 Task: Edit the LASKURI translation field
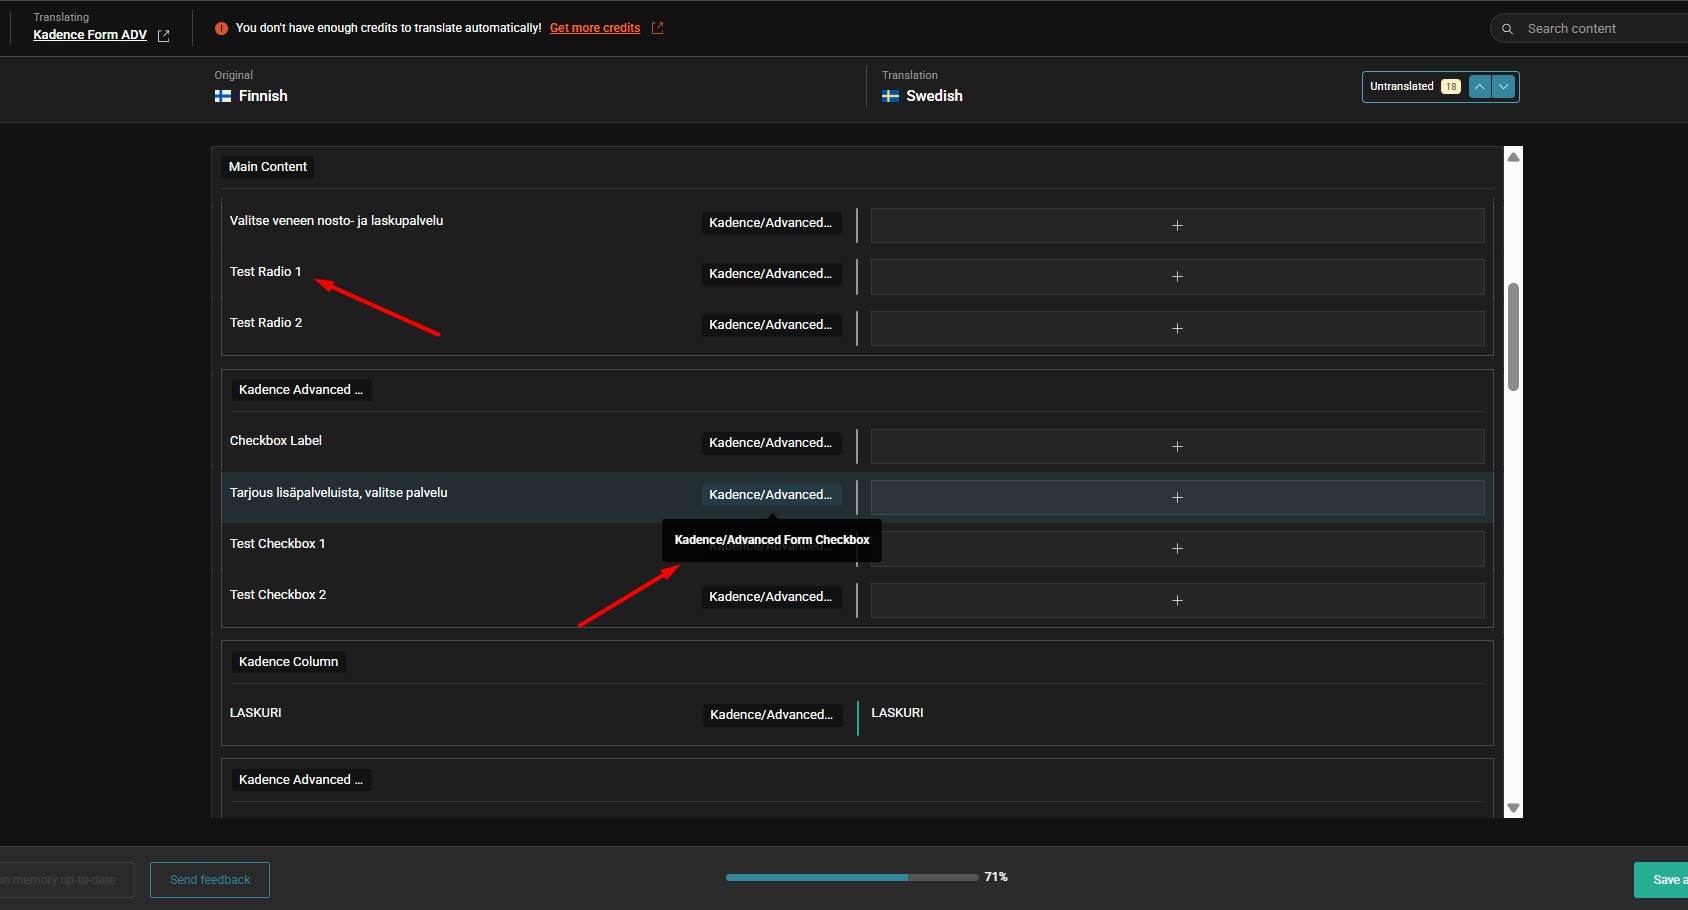(x=1176, y=714)
